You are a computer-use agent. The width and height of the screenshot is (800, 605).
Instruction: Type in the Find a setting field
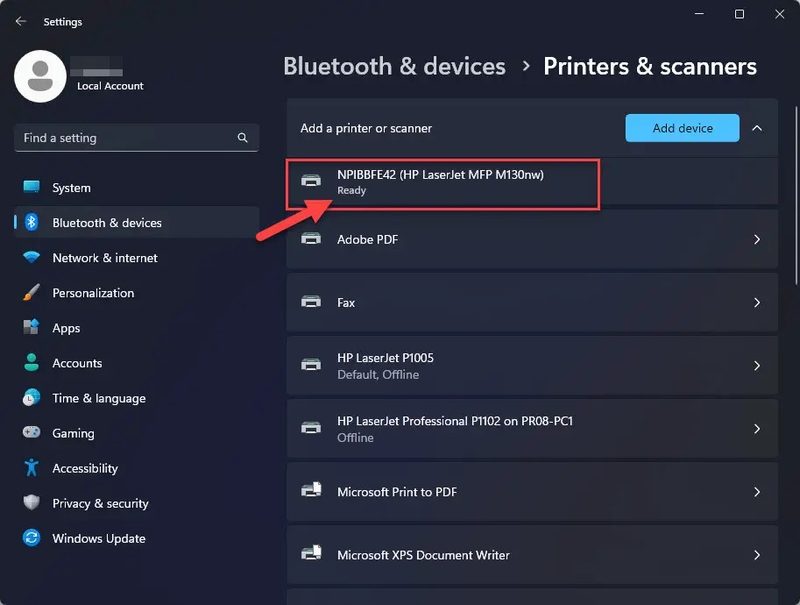point(125,138)
